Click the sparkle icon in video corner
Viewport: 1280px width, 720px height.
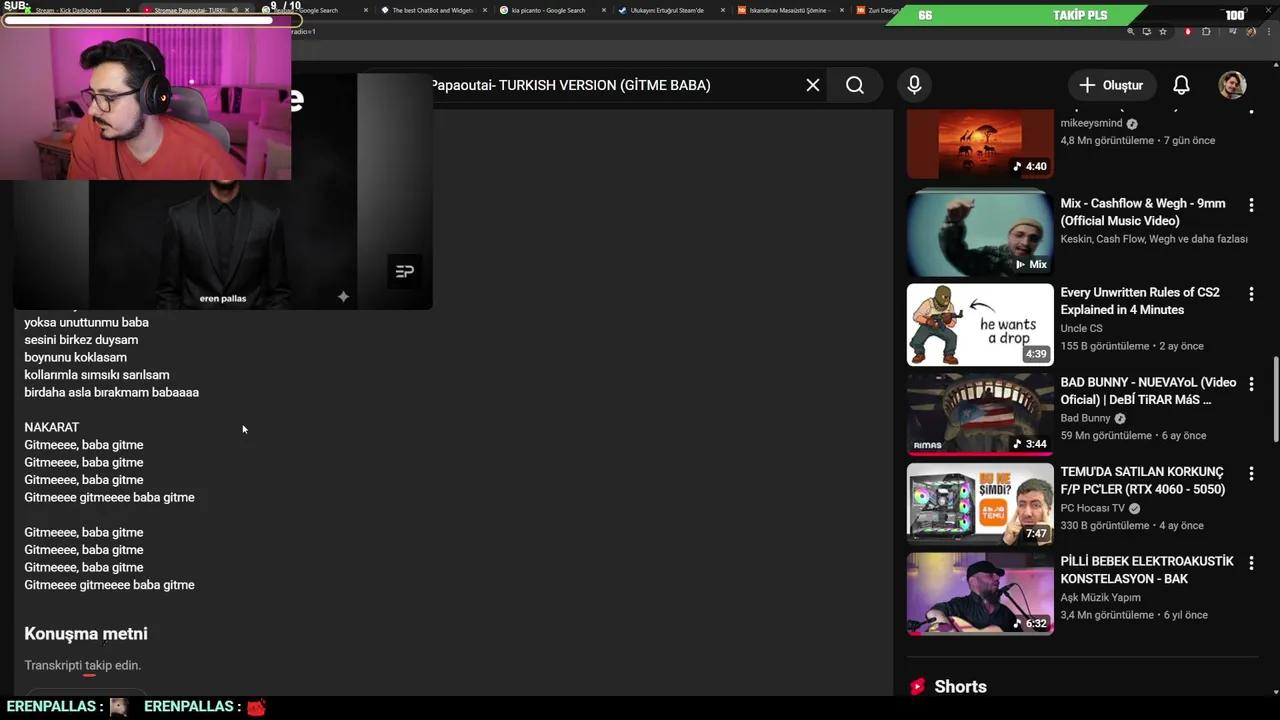pos(343,296)
